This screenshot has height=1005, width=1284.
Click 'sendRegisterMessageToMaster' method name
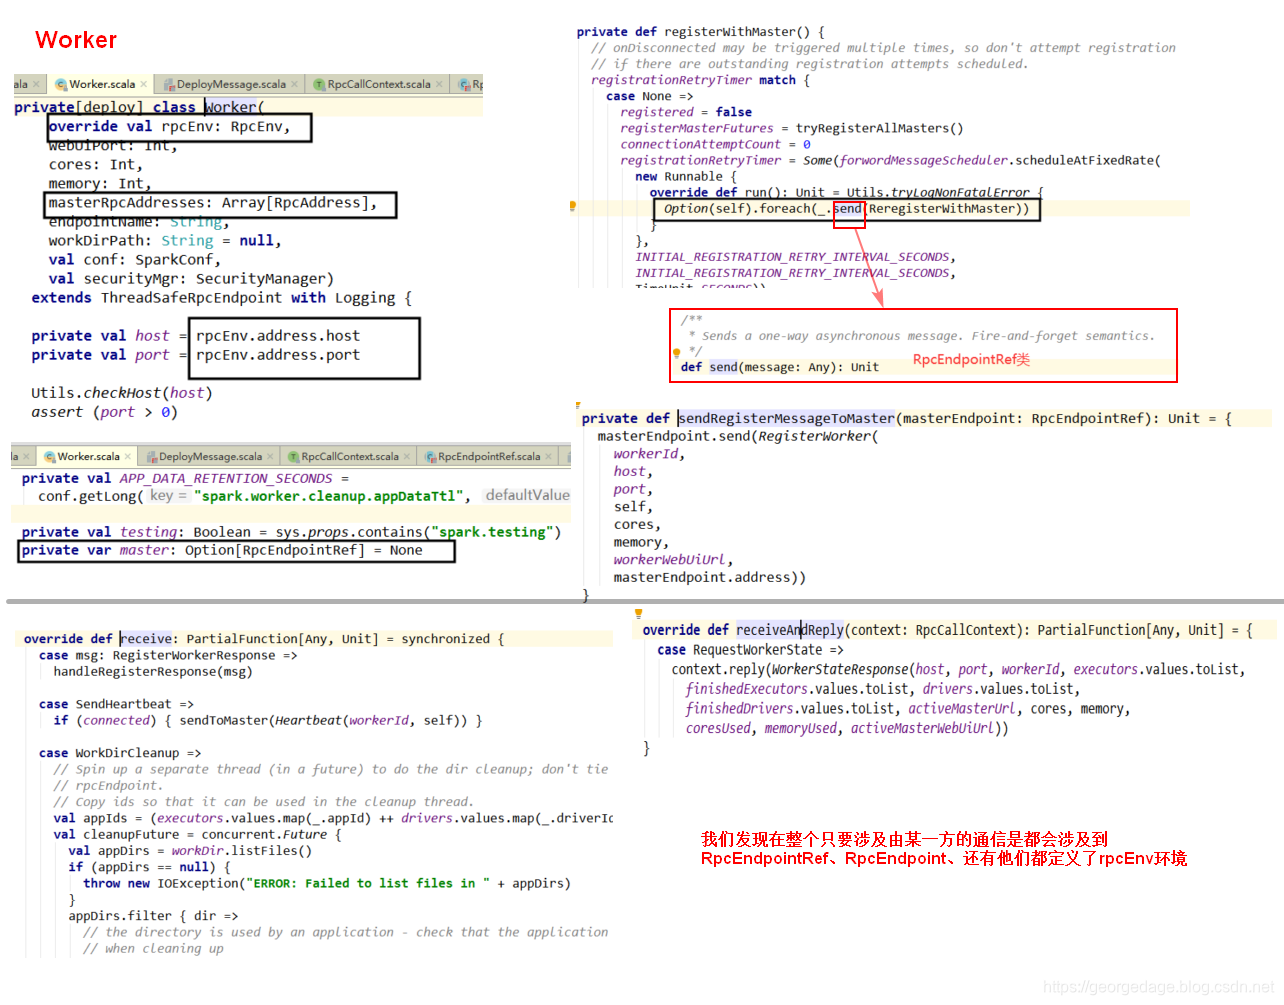[x=787, y=418]
